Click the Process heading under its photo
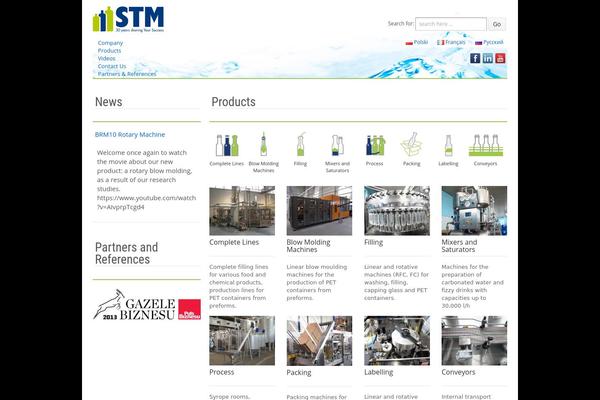The width and height of the screenshot is (600, 400). click(222, 372)
